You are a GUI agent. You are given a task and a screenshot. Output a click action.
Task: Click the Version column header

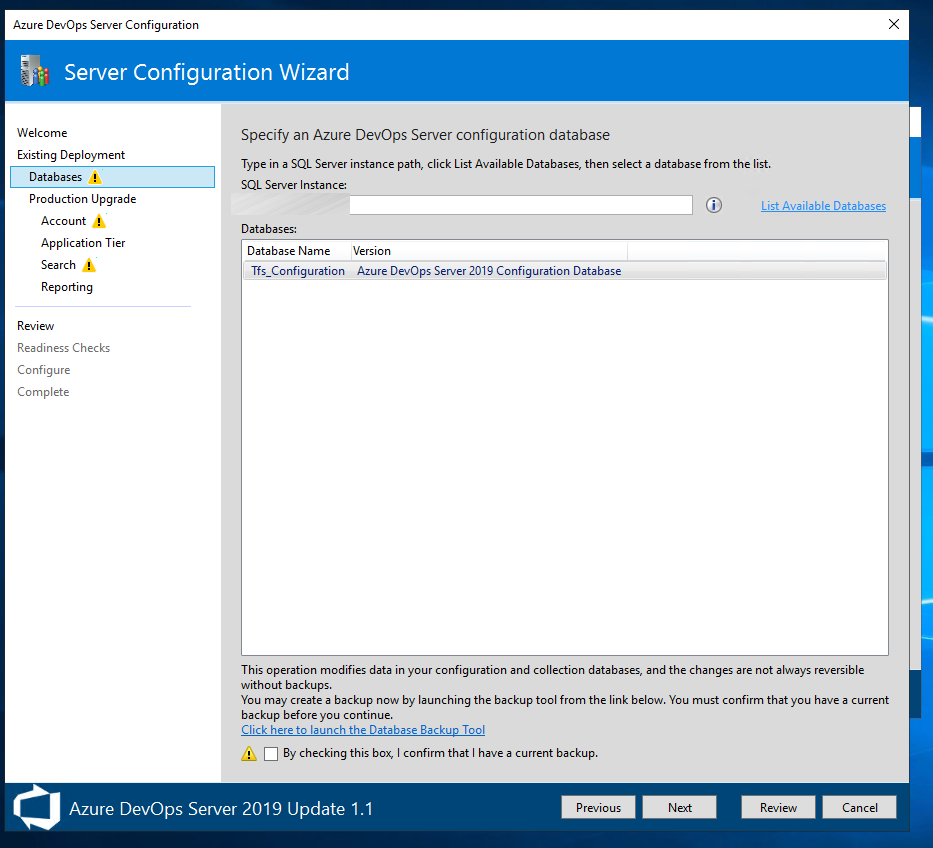click(x=489, y=251)
